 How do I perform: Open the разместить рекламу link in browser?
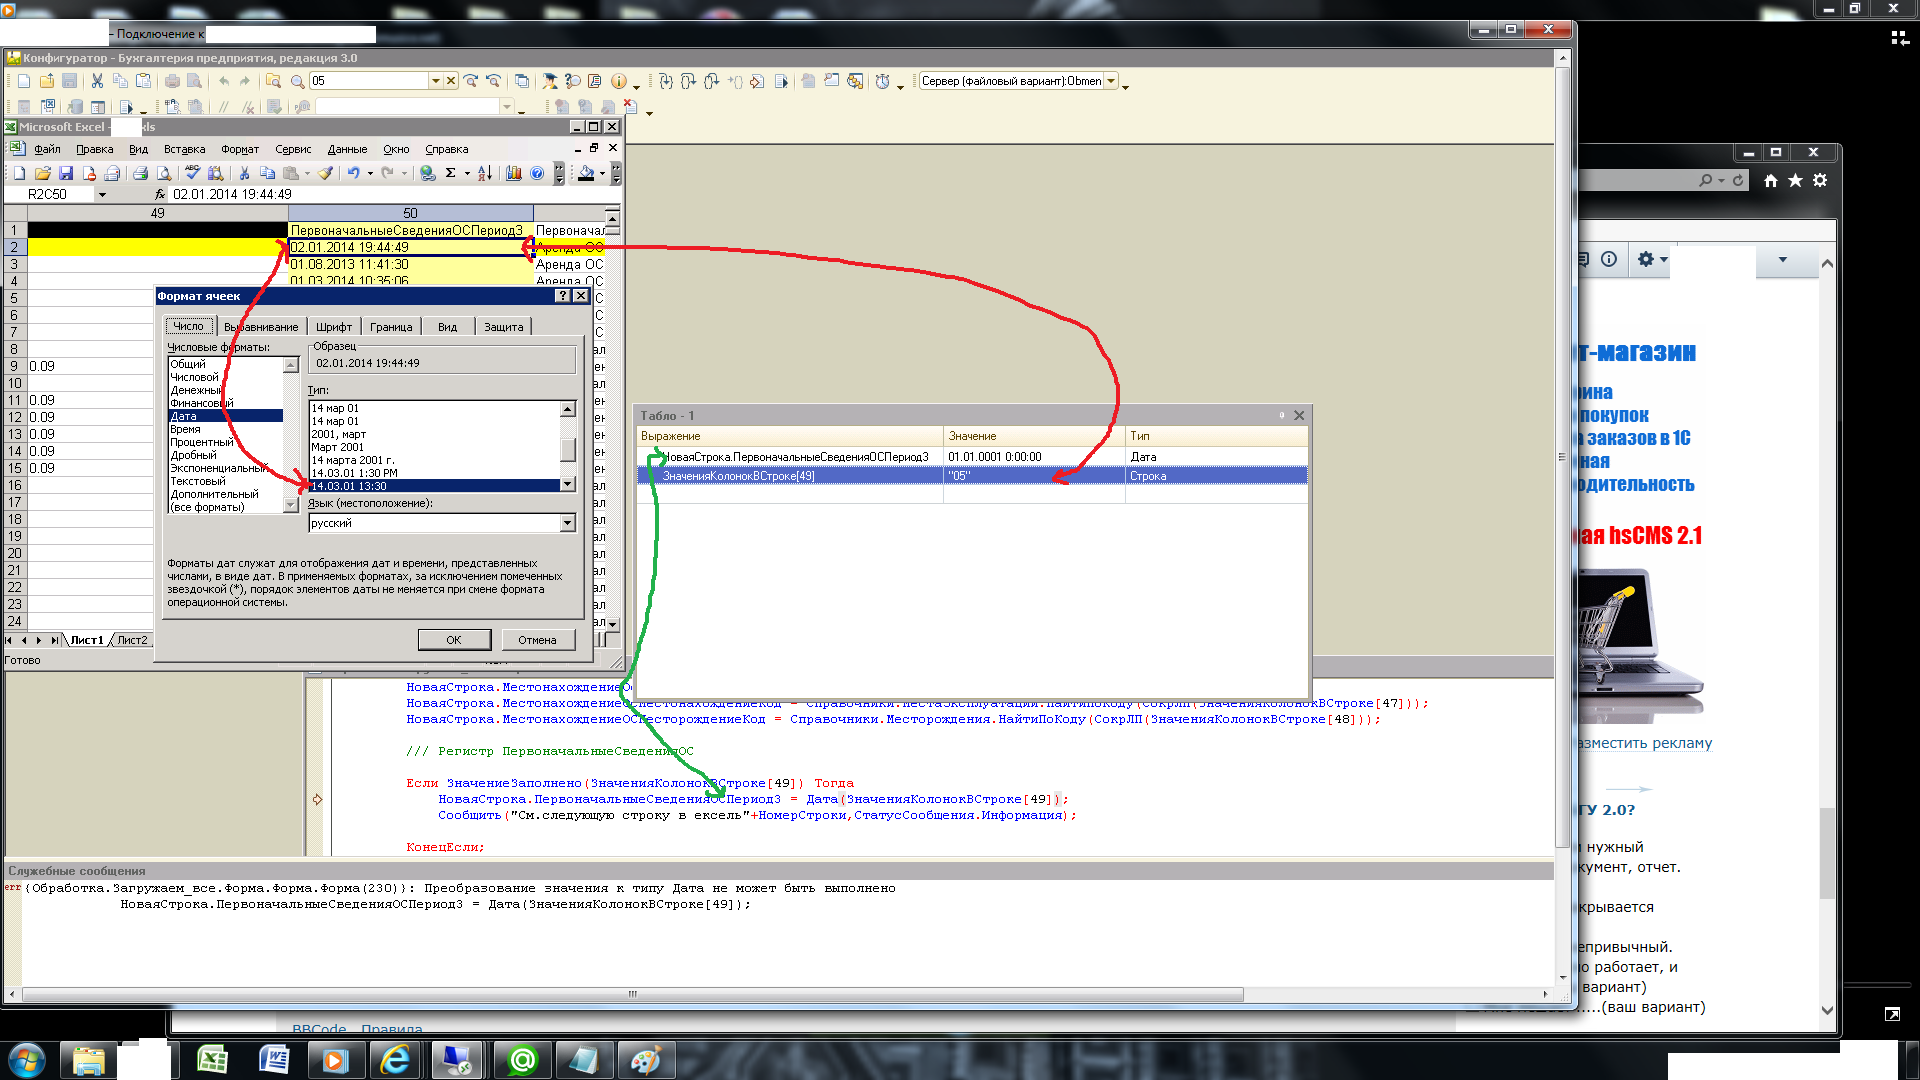[x=1646, y=743]
